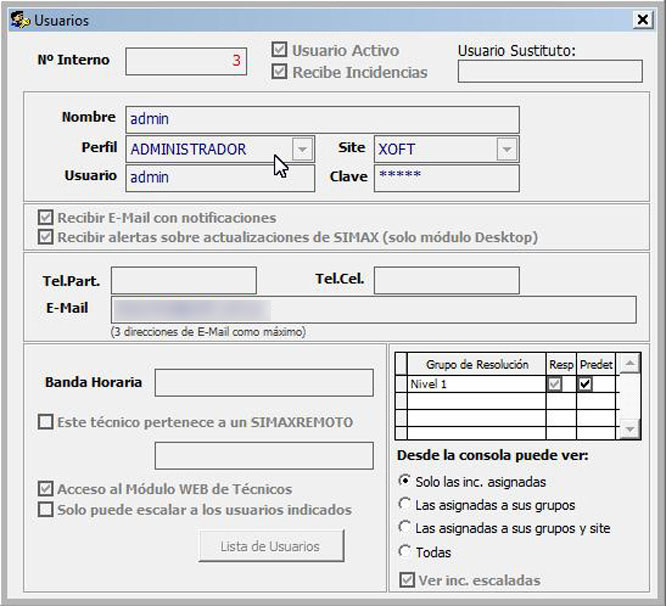Click the Banda Horaria input field
Viewport: 666px width, 606px height.
point(263,382)
